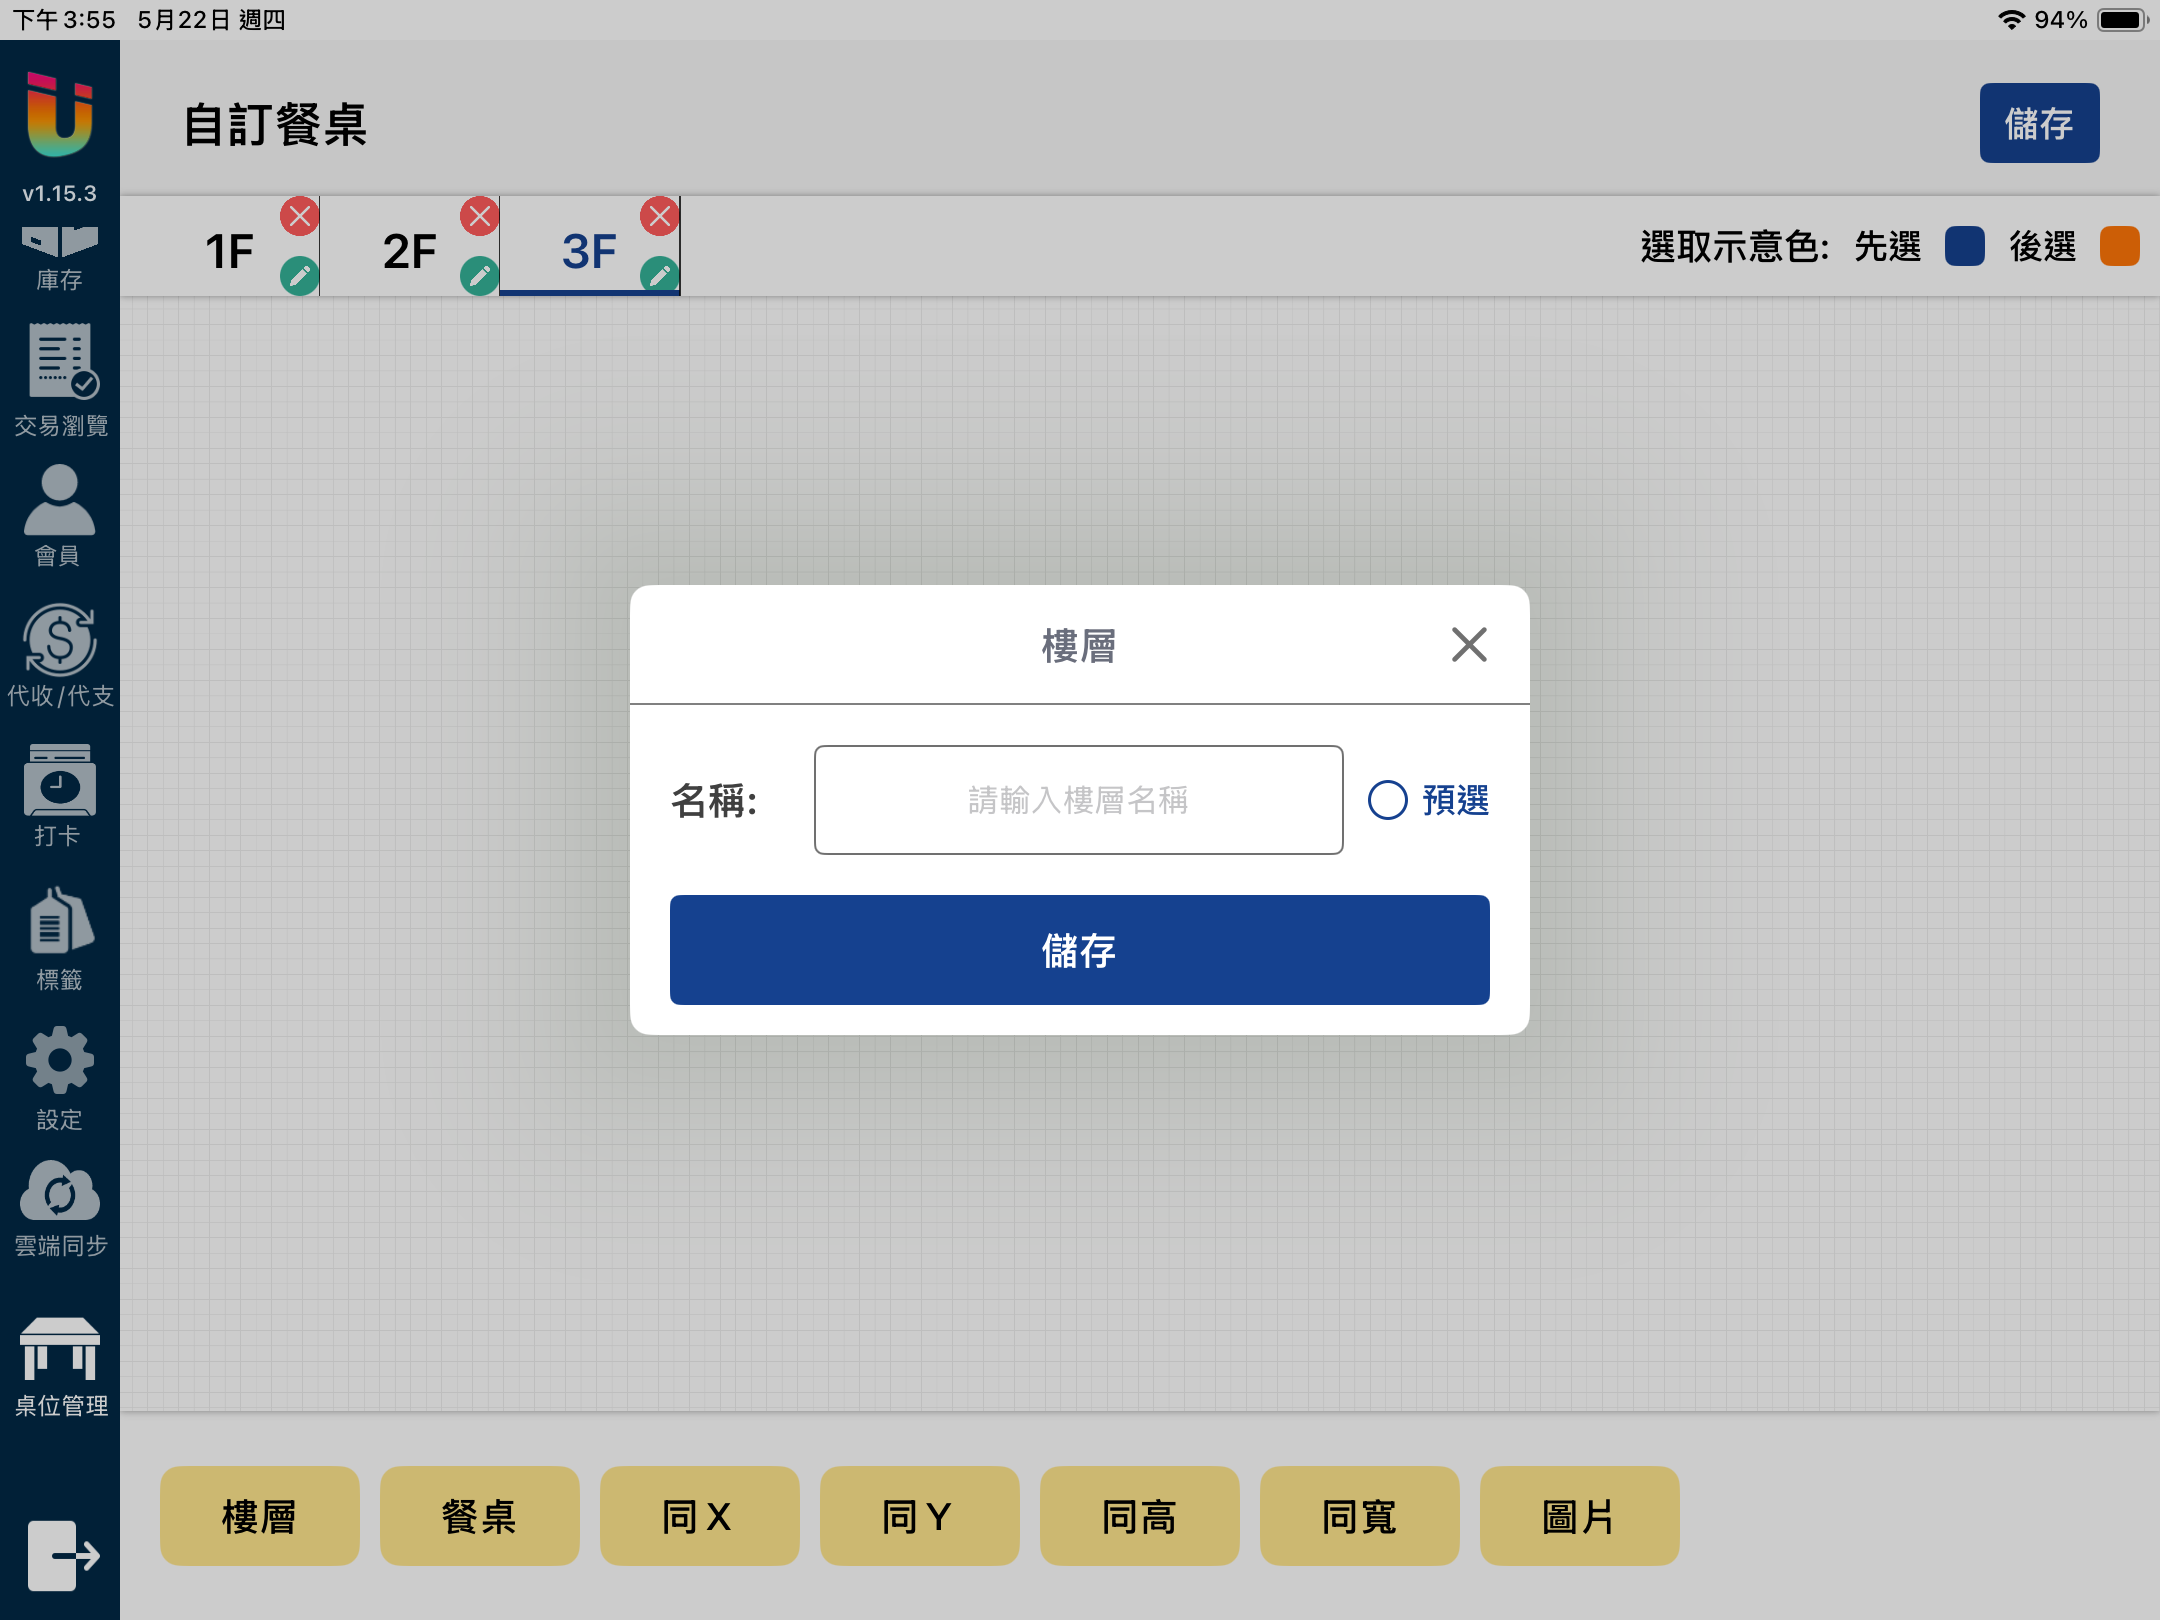Edit the 2F floor name
The height and width of the screenshot is (1620, 2160).
(479, 275)
